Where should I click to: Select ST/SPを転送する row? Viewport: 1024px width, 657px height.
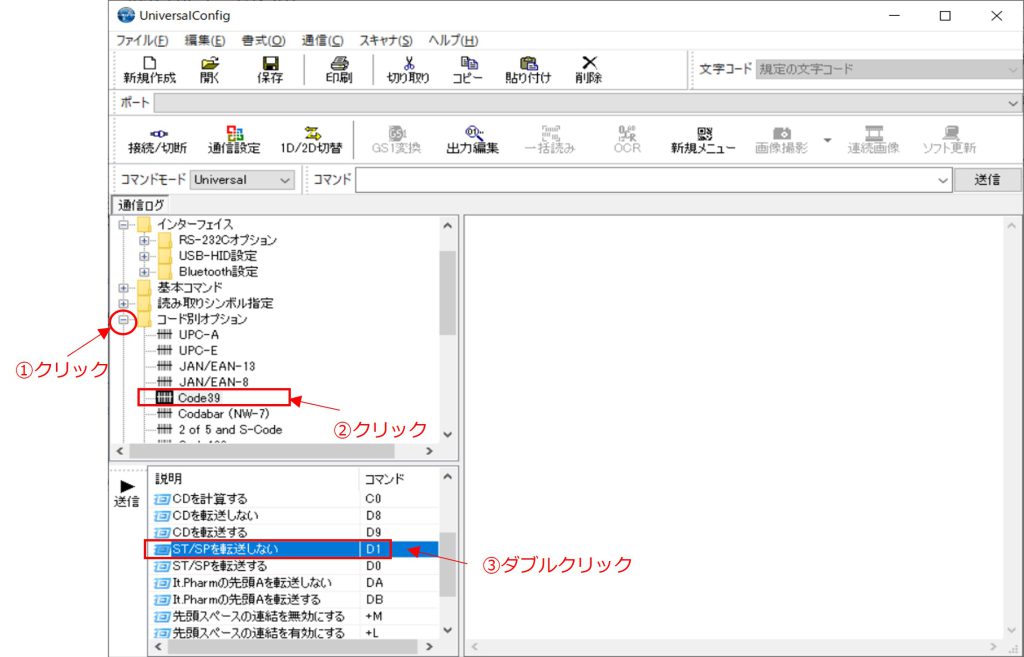tap(294, 566)
